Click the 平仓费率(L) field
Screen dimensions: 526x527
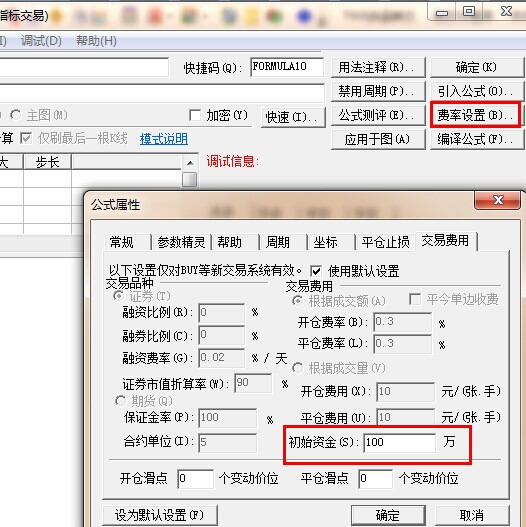tap(403, 343)
